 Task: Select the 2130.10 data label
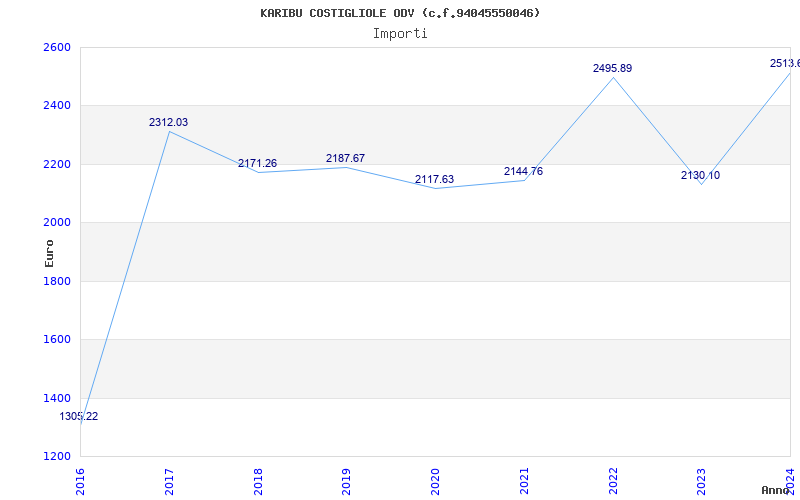701,176
